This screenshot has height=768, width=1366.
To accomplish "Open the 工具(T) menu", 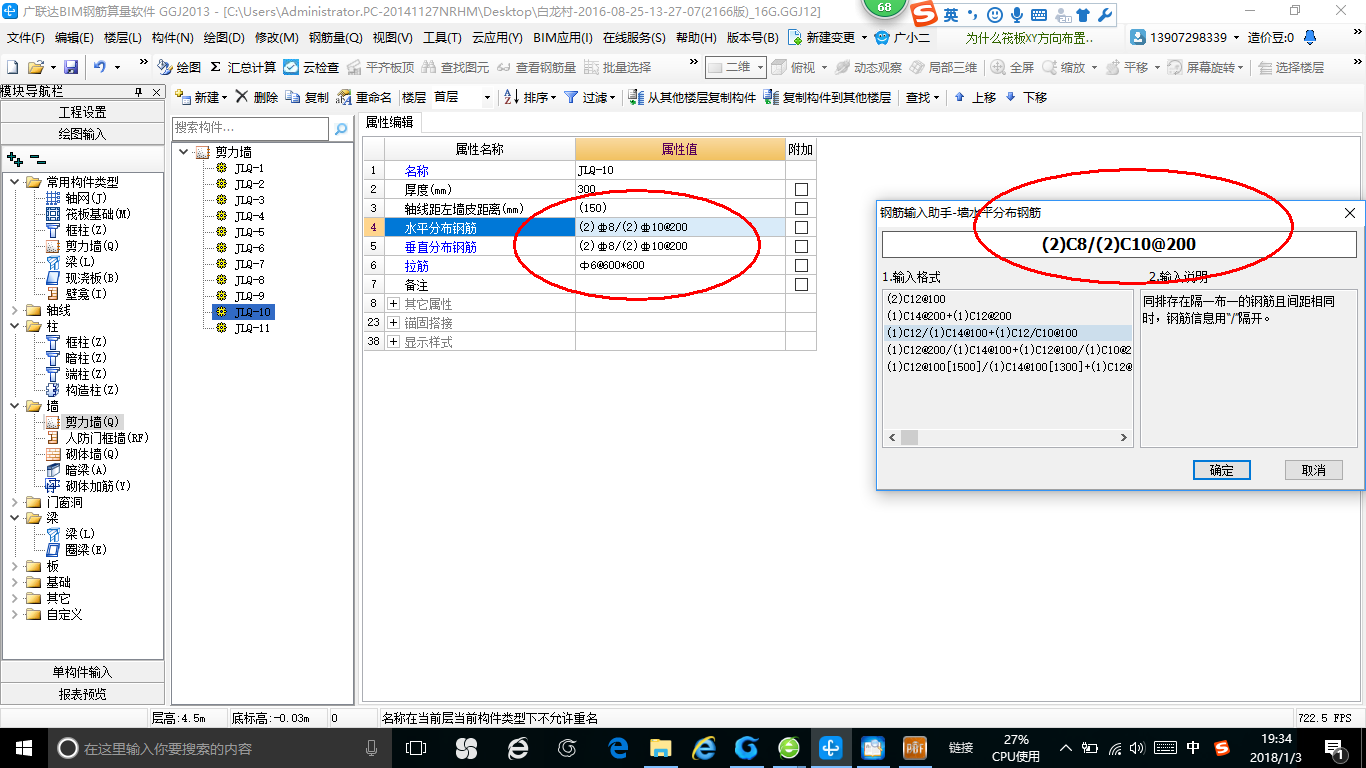I will (x=442, y=37).
